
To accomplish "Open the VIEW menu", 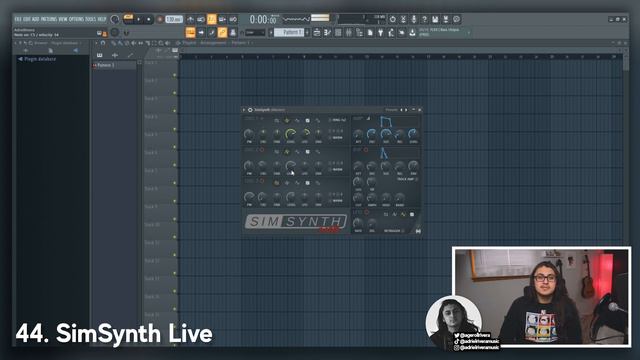I will (x=63, y=19).
